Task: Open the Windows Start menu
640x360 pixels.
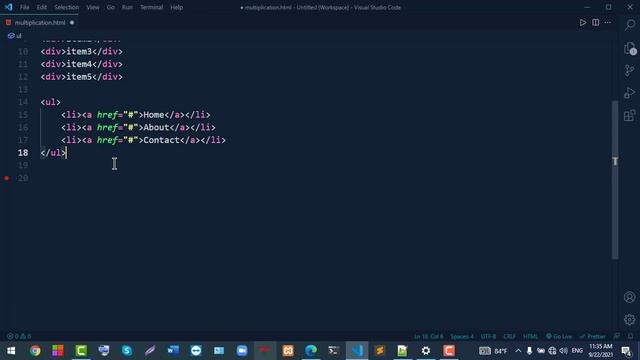Action: point(11,351)
